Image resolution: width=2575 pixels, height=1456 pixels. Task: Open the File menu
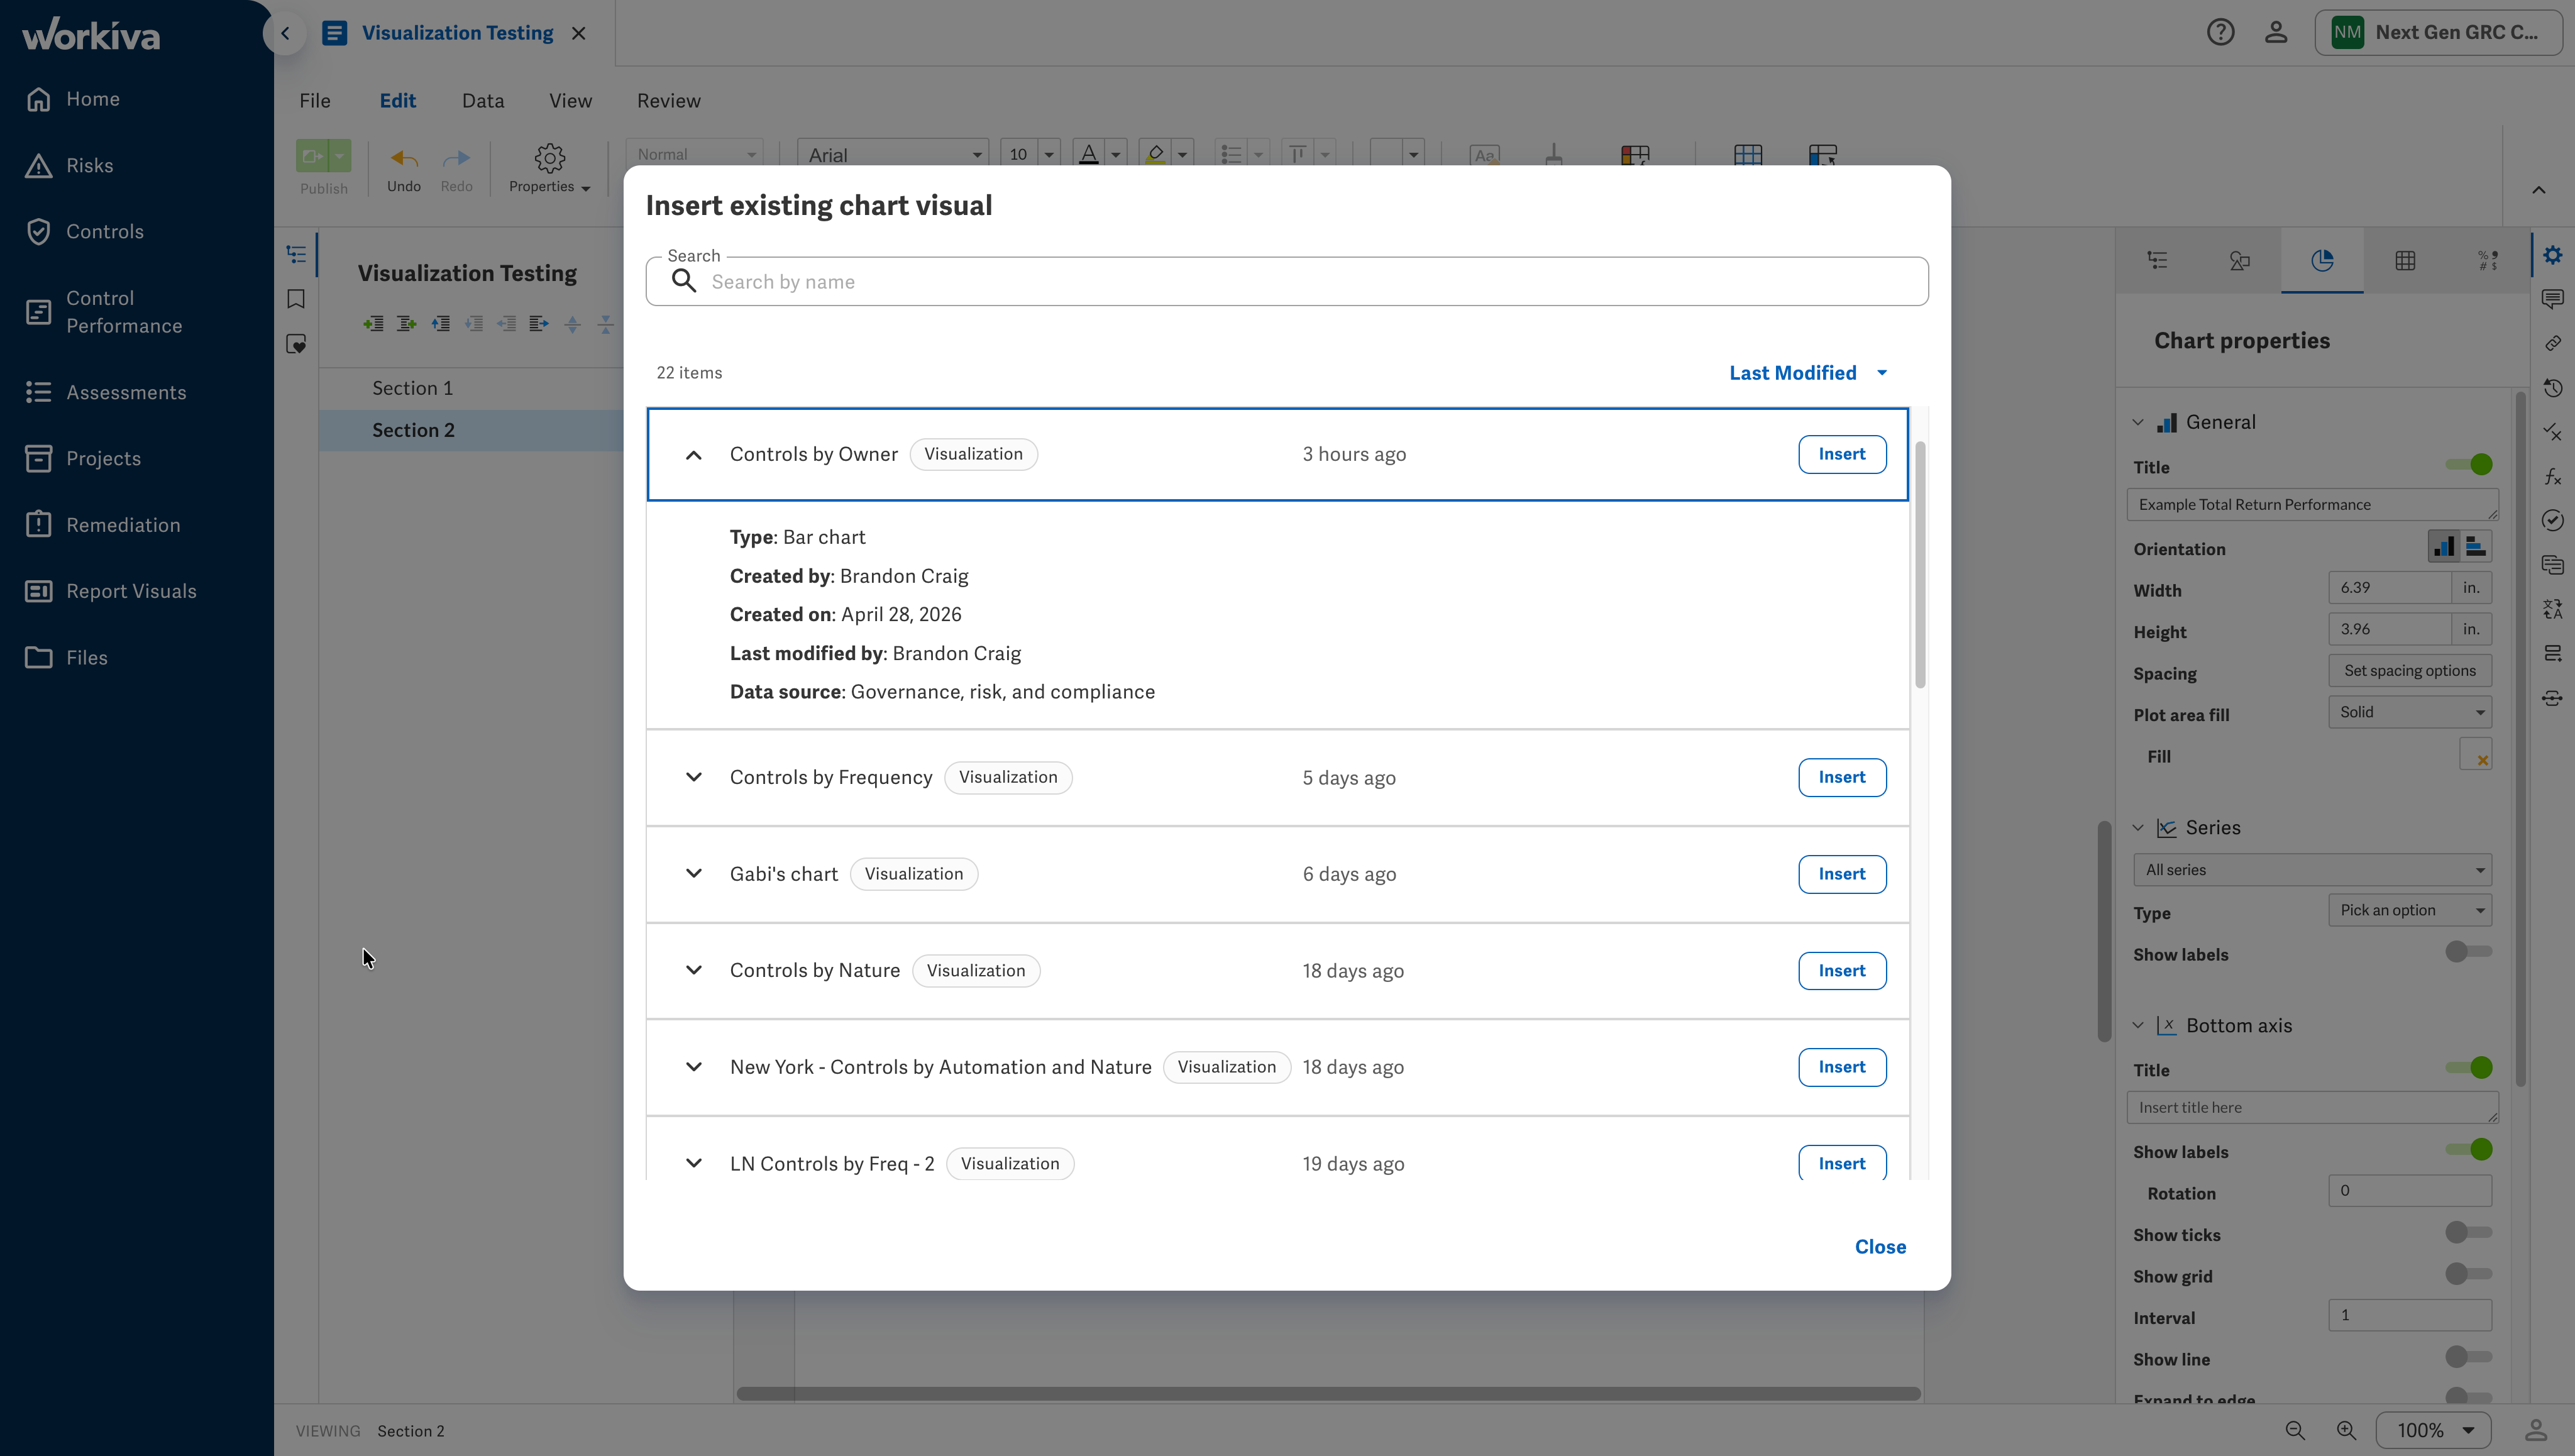[x=315, y=101]
